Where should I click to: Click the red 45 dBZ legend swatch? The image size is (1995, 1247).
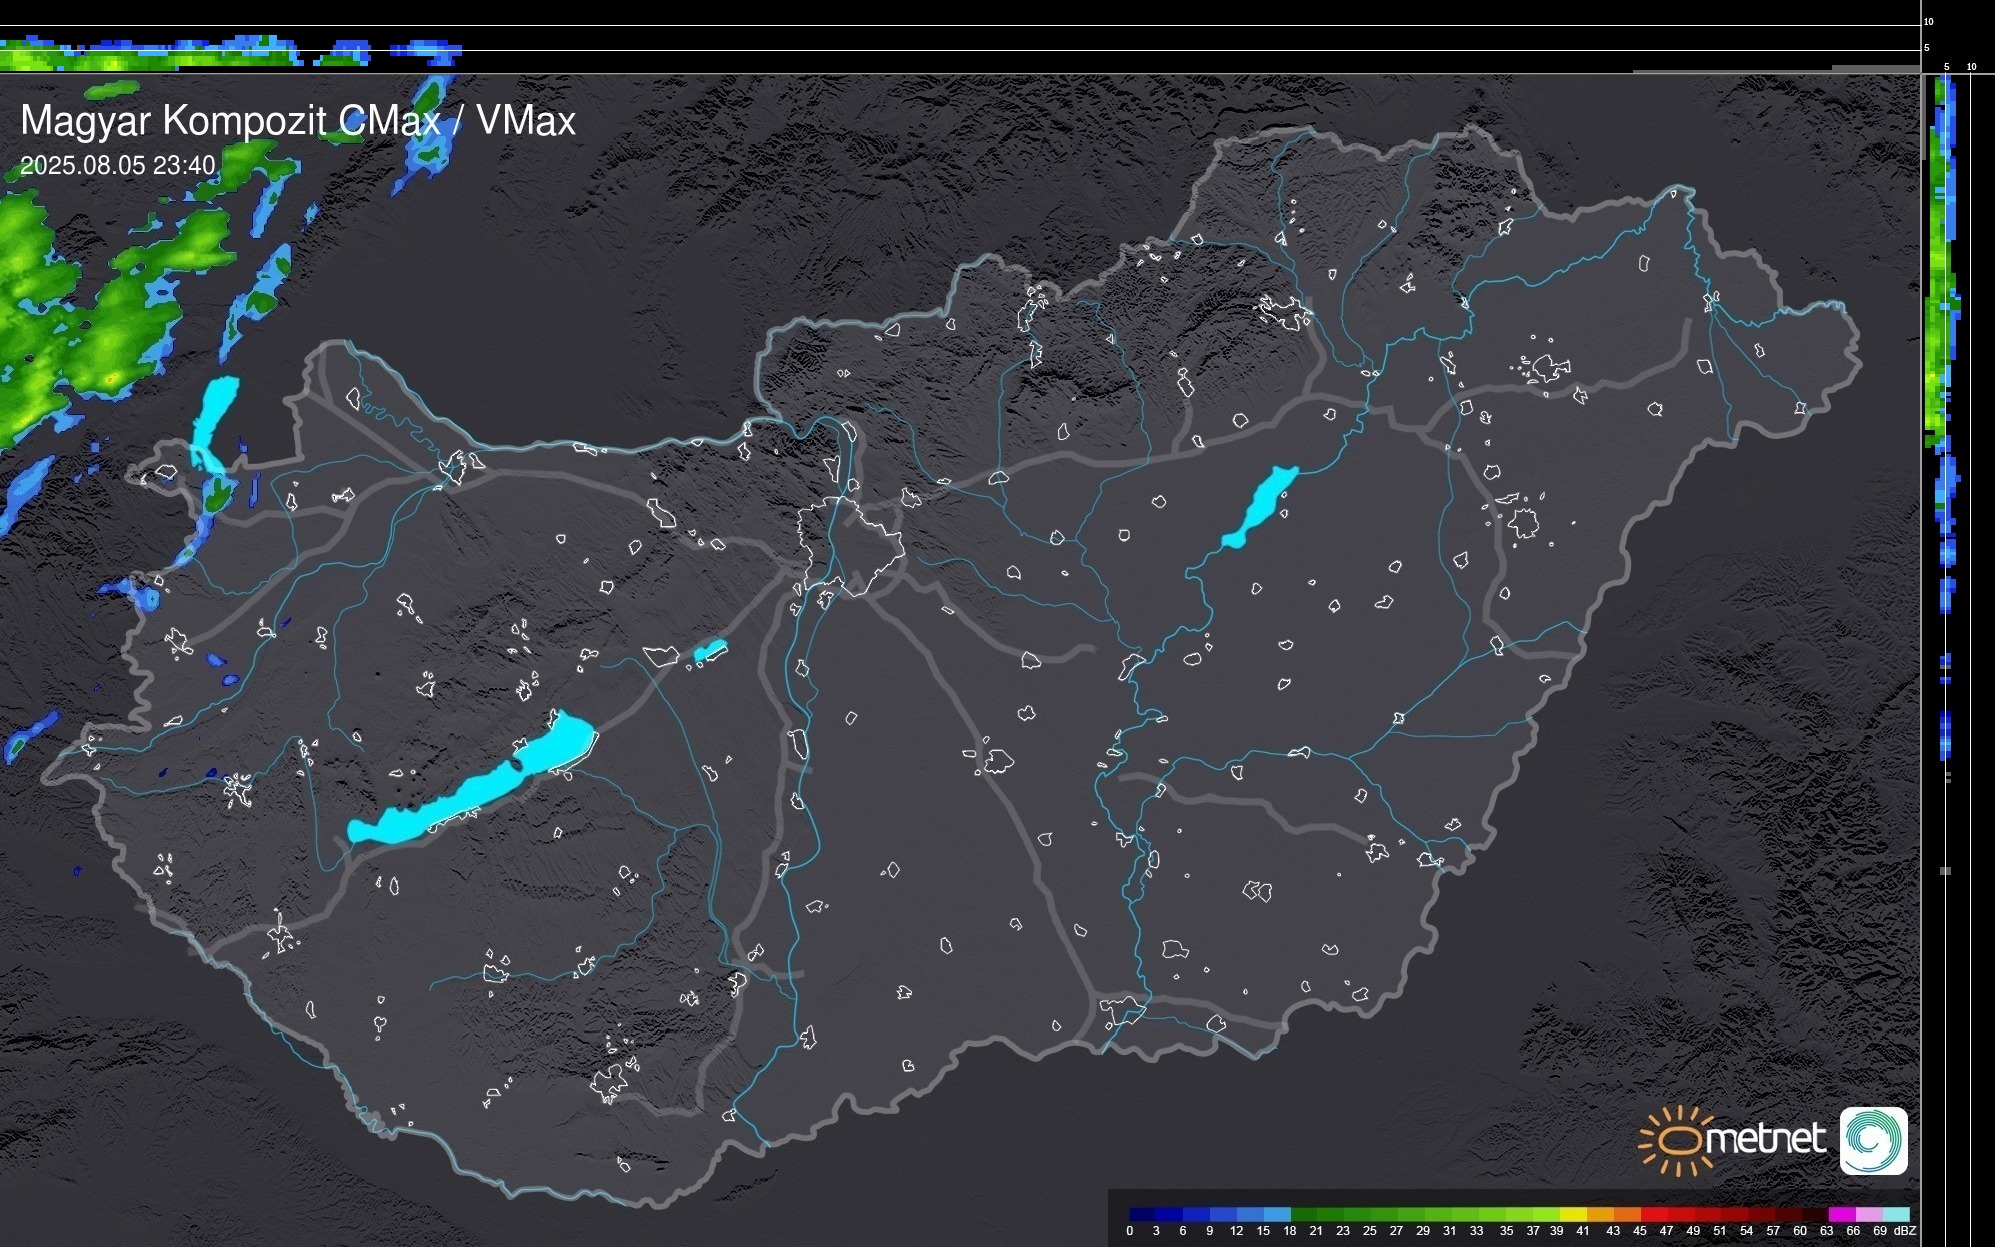click(1652, 1214)
